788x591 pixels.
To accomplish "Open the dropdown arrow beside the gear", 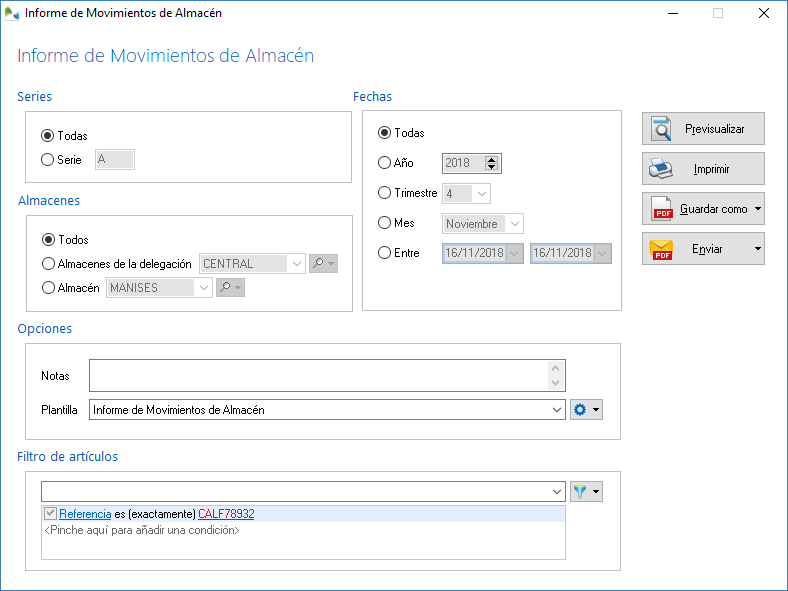I will coord(596,410).
